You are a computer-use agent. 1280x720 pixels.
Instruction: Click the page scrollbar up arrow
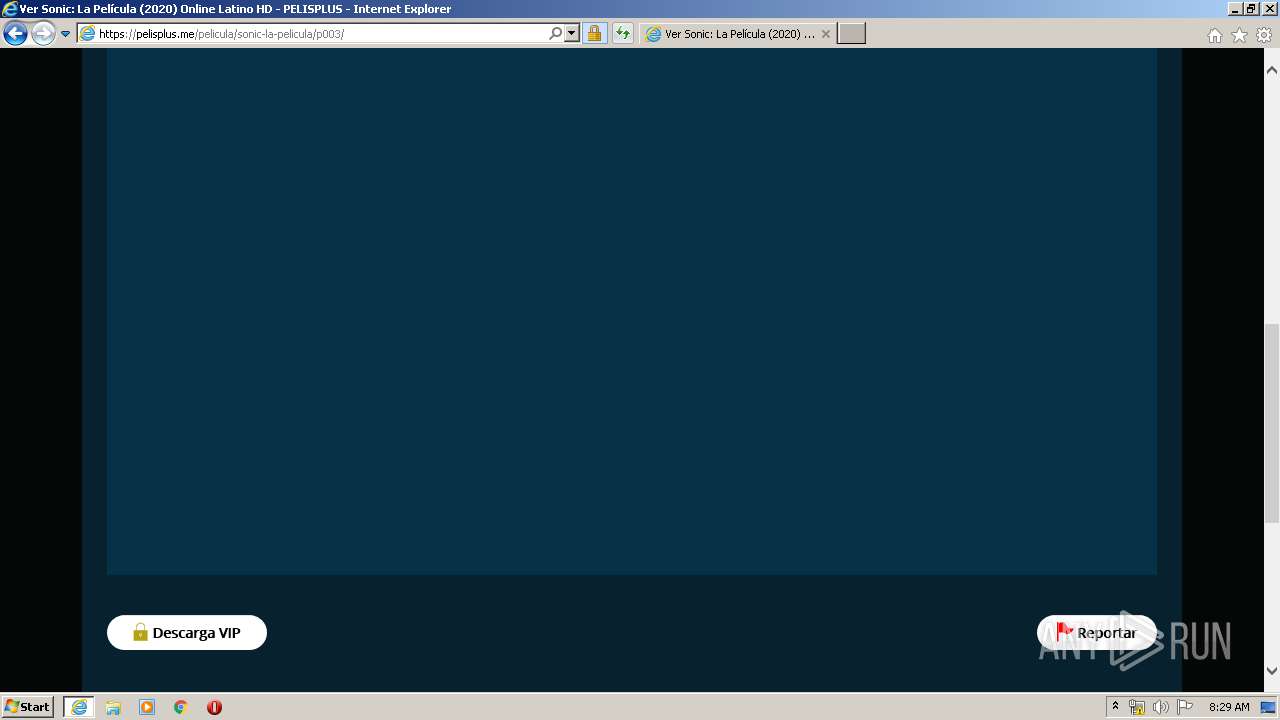pos(1272,71)
